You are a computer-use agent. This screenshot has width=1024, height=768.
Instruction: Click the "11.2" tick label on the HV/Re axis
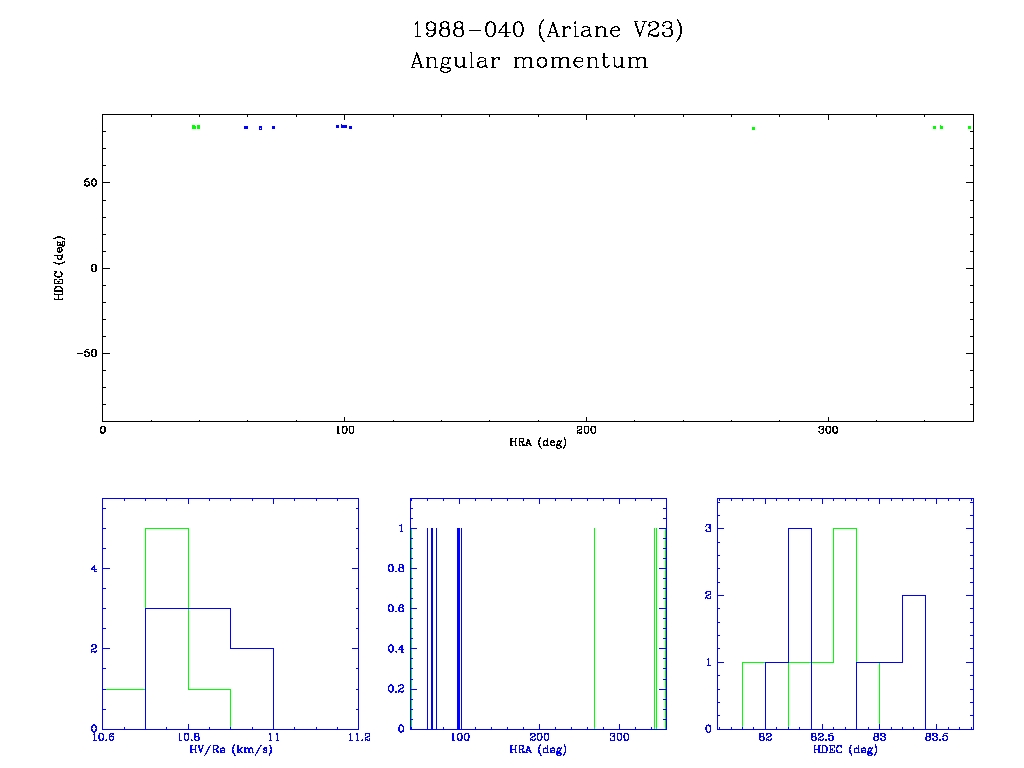pos(358,738)
